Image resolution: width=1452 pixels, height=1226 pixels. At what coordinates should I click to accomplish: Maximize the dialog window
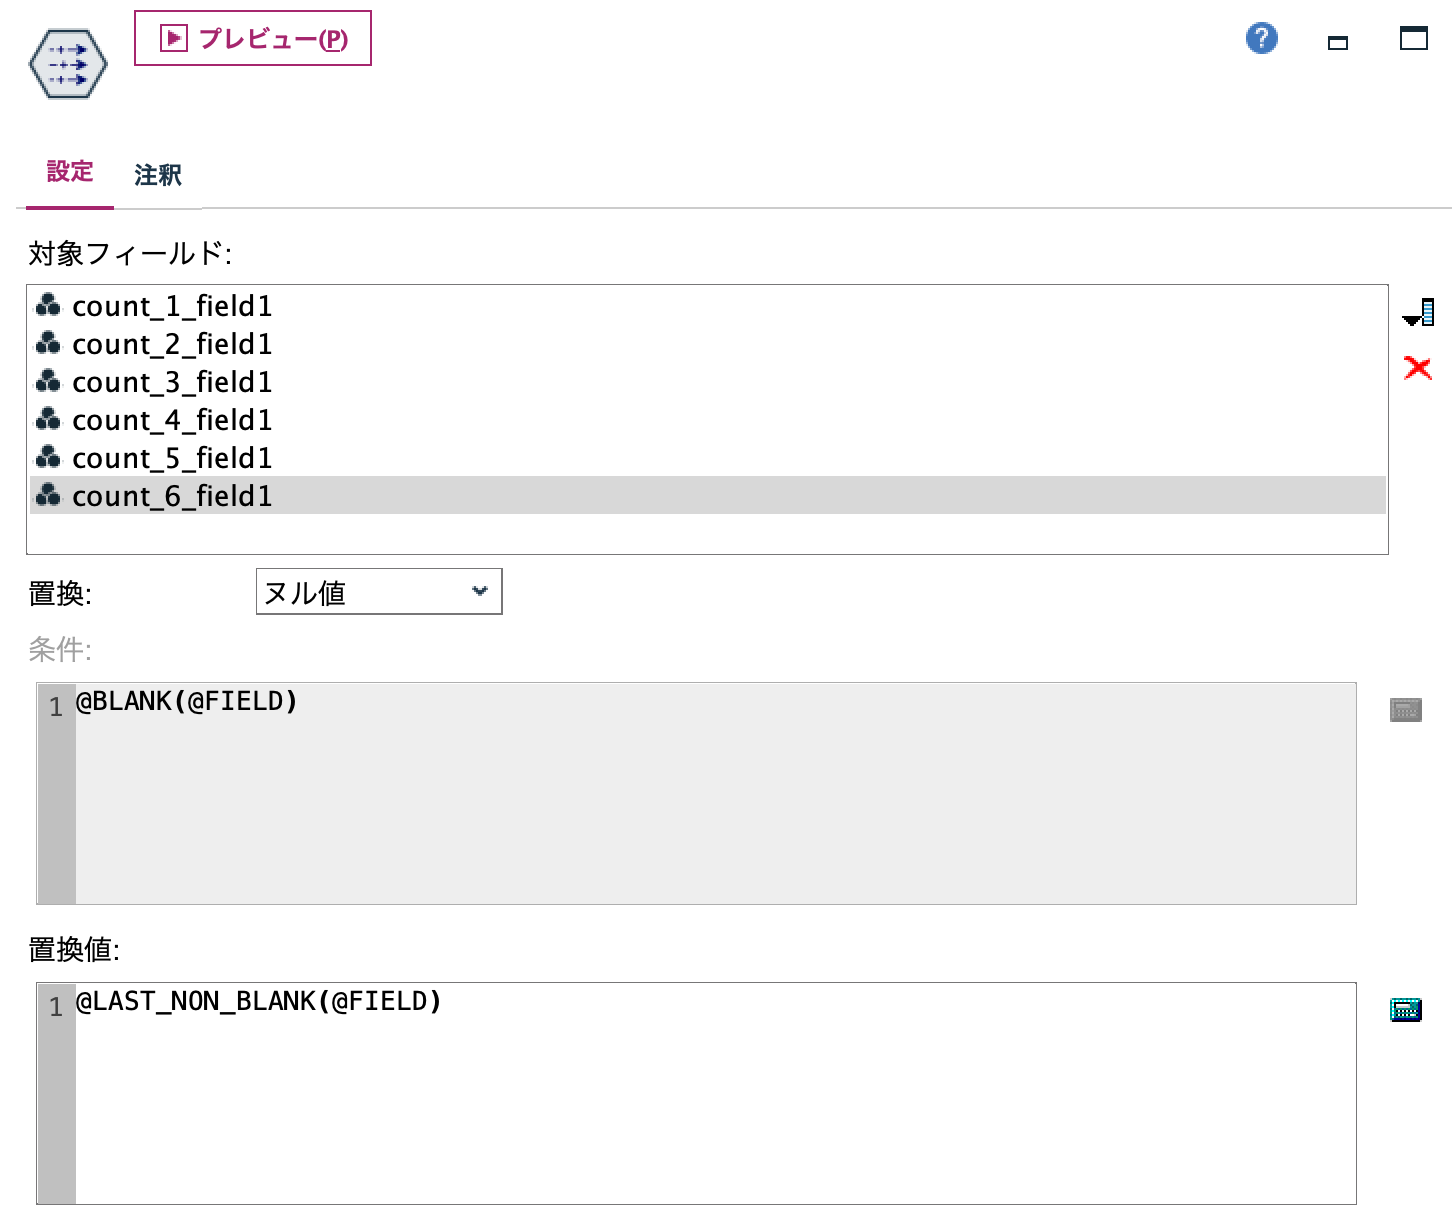point(1414,39)
